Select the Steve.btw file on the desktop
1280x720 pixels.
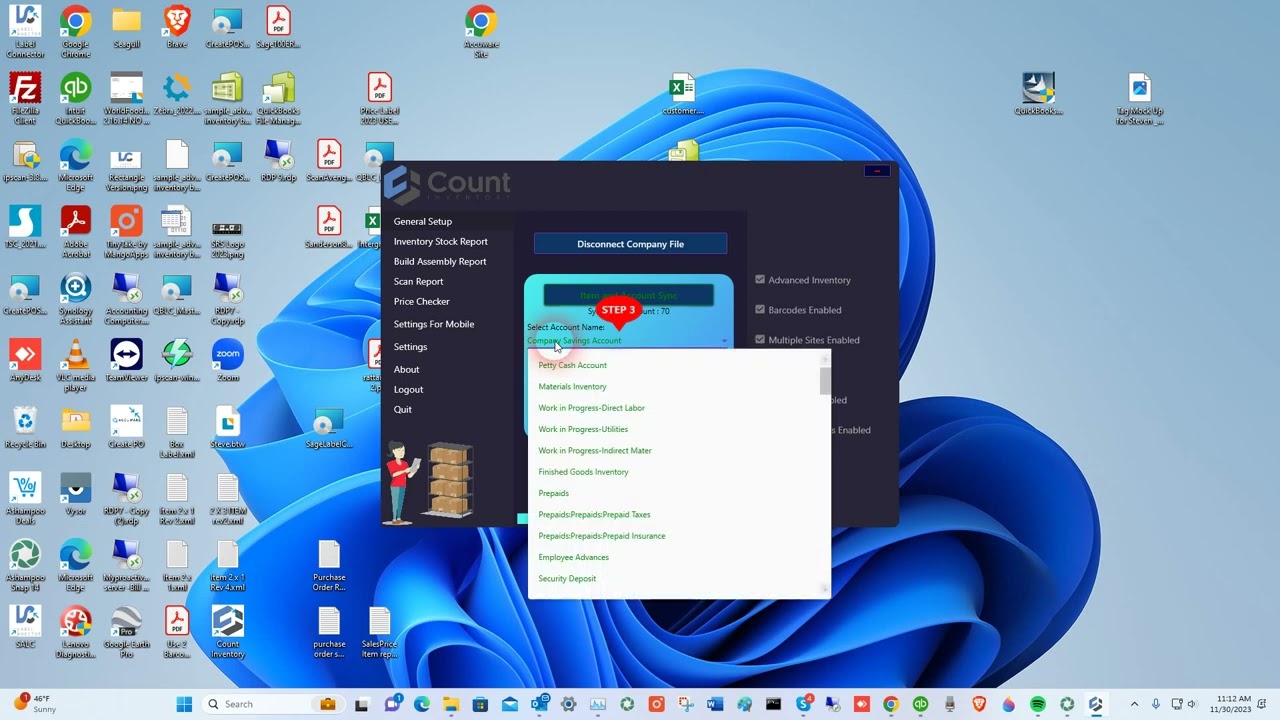227,427
